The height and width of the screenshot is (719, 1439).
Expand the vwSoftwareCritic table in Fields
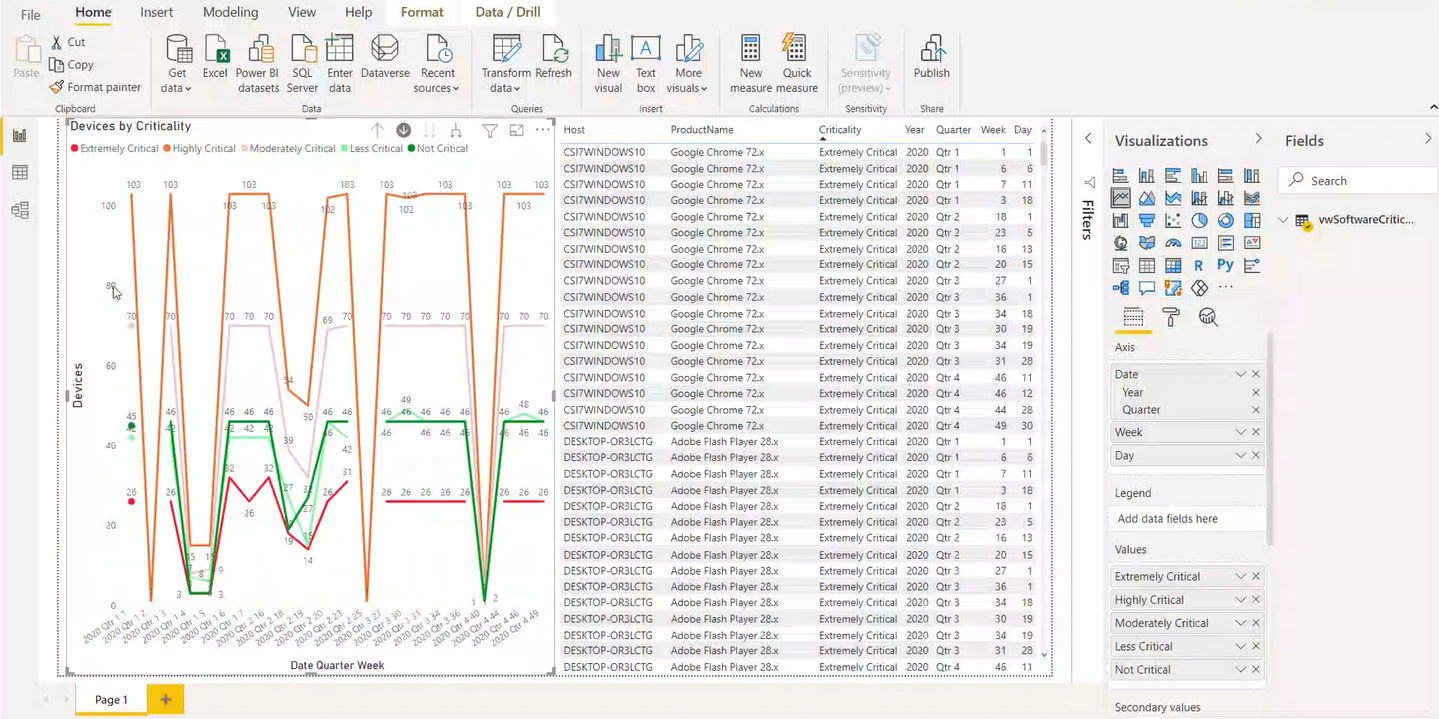click(x=1284, y=221)
